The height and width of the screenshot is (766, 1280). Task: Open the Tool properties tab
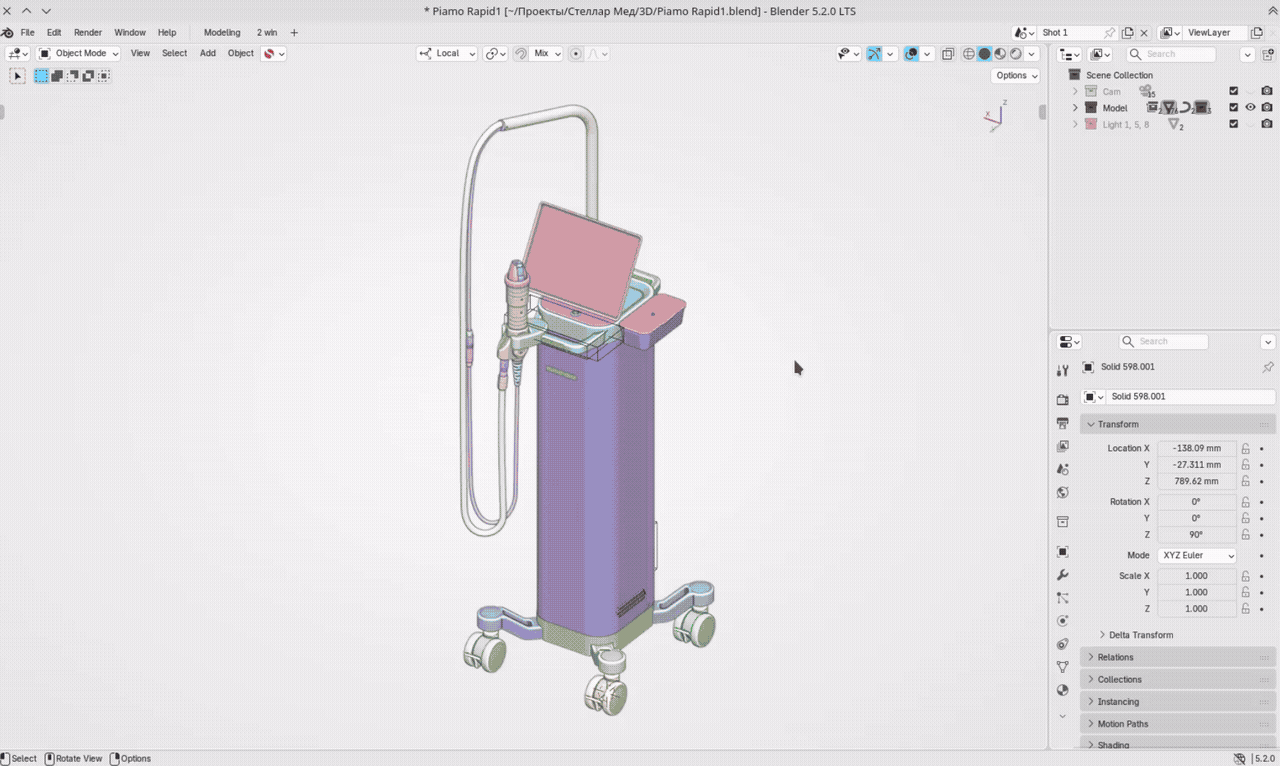point(1063,370)
